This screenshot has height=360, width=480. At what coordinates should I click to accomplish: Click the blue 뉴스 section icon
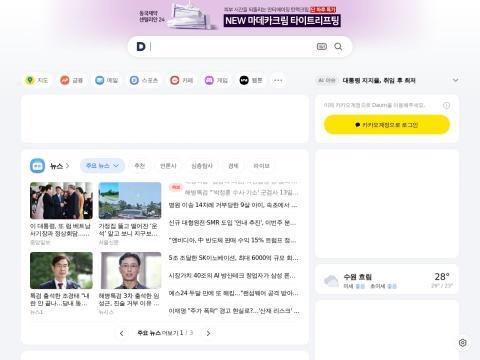(37, 166)
